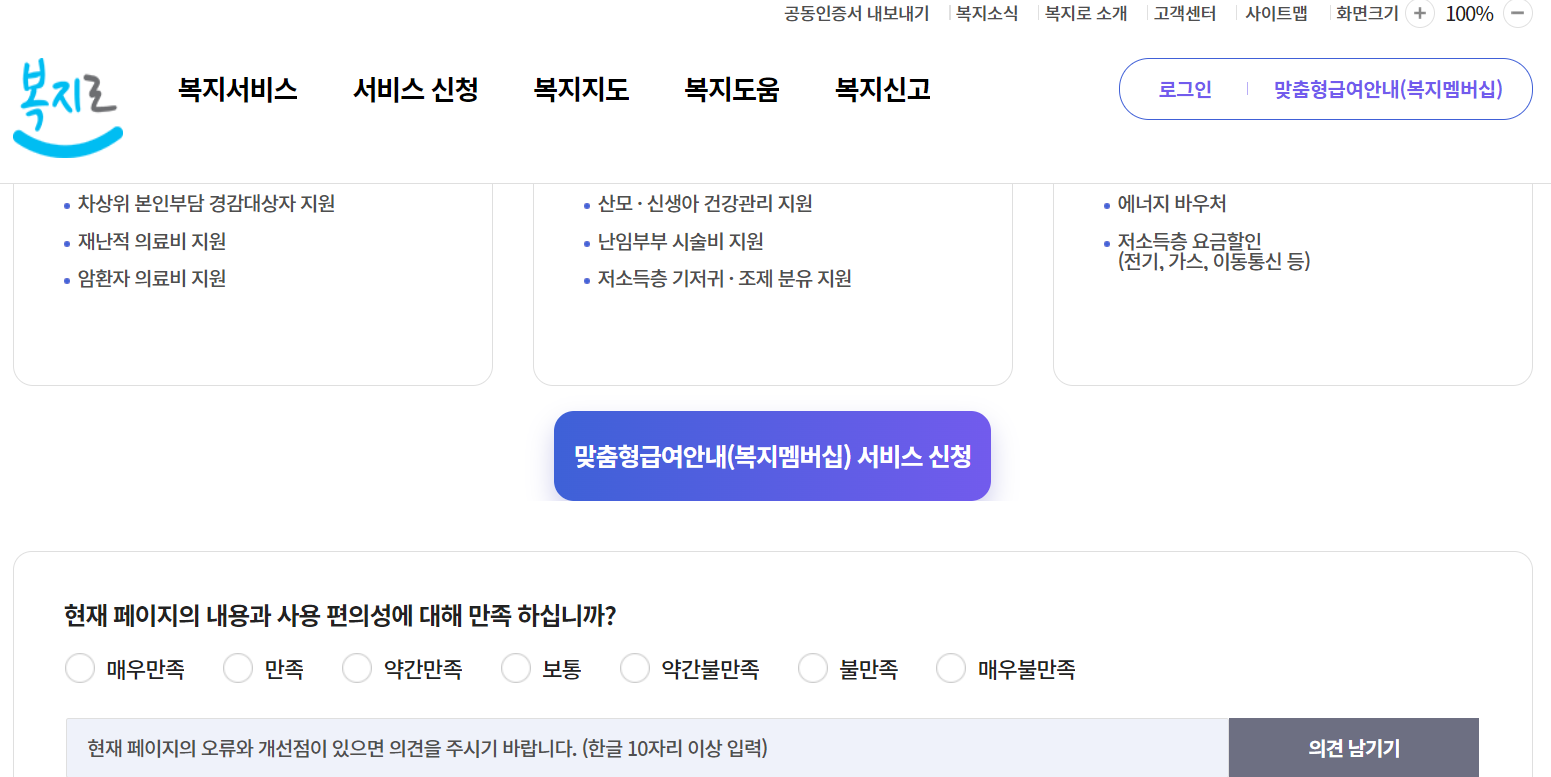
Task: Open the 복지신고 menu
Action: 882,89
